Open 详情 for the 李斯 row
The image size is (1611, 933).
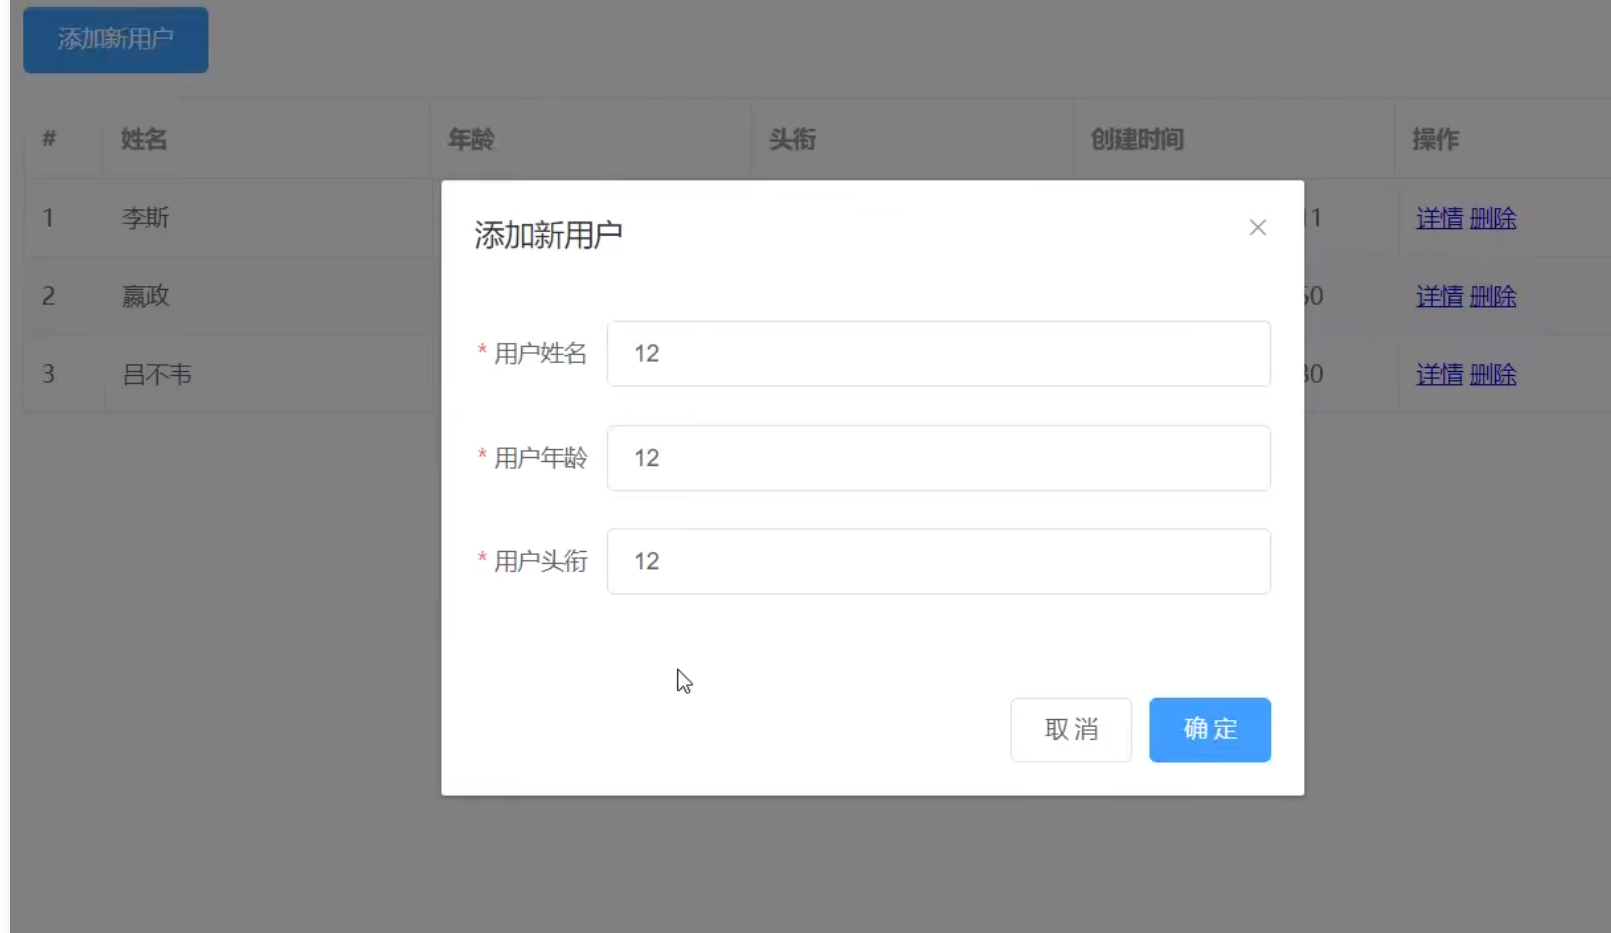[1438, 219]
